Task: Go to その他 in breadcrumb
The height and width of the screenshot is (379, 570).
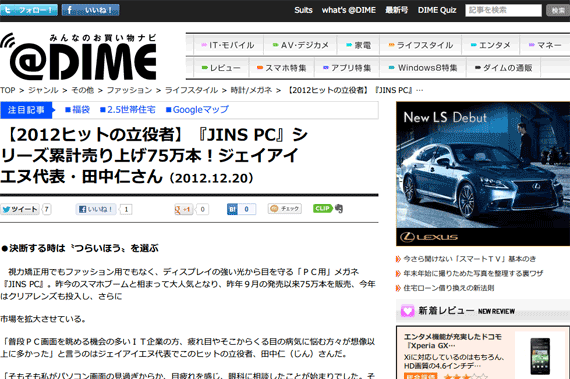Action: tap(83, 90)
